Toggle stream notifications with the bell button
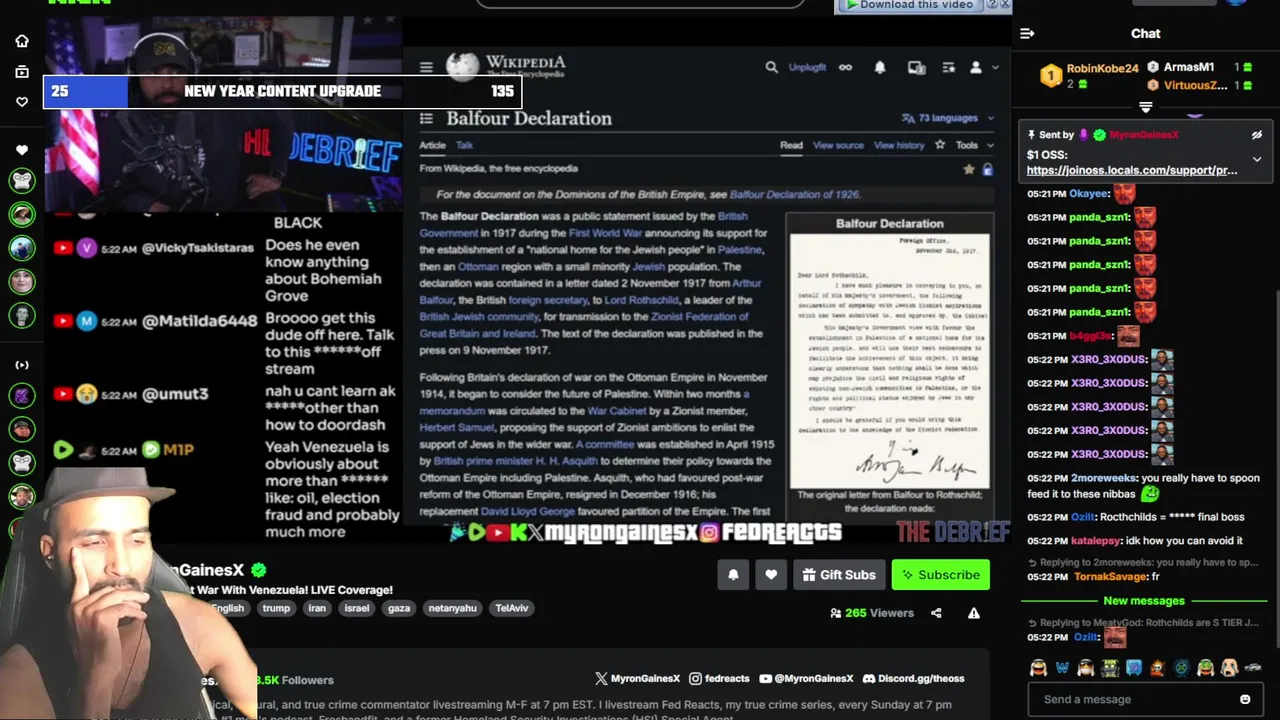 [733, 575]
